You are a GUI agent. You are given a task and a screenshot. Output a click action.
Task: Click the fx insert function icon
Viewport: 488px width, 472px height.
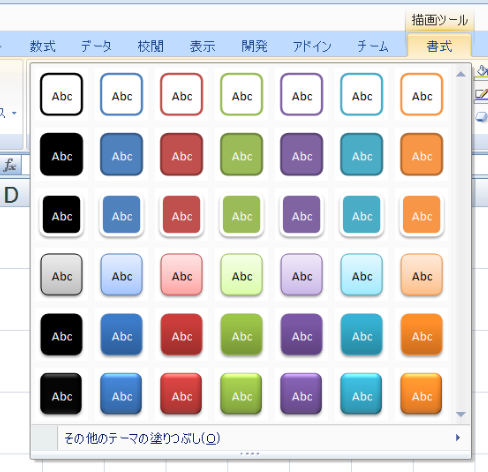tap(10, 165)
